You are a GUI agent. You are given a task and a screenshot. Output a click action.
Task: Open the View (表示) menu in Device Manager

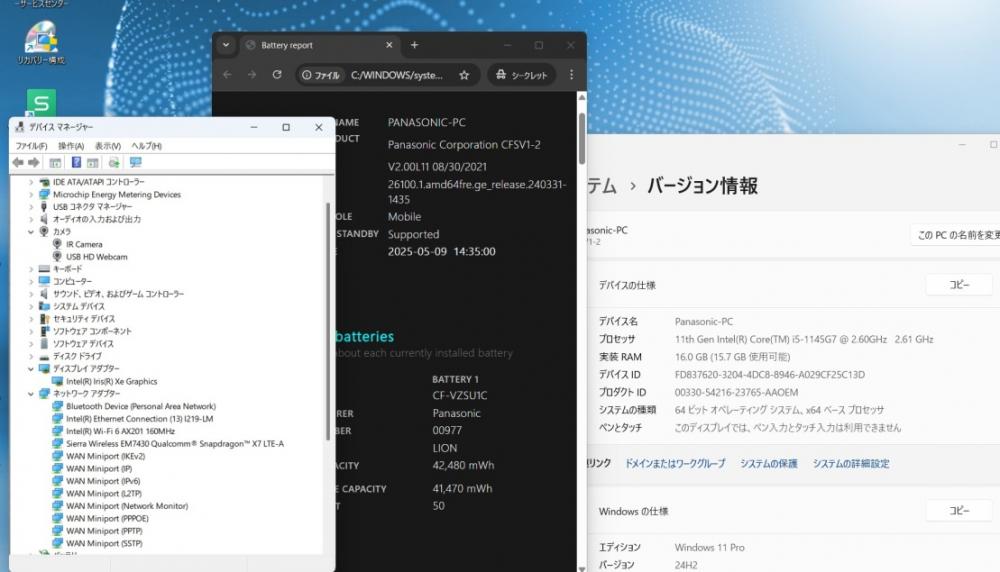coord(108,146)
